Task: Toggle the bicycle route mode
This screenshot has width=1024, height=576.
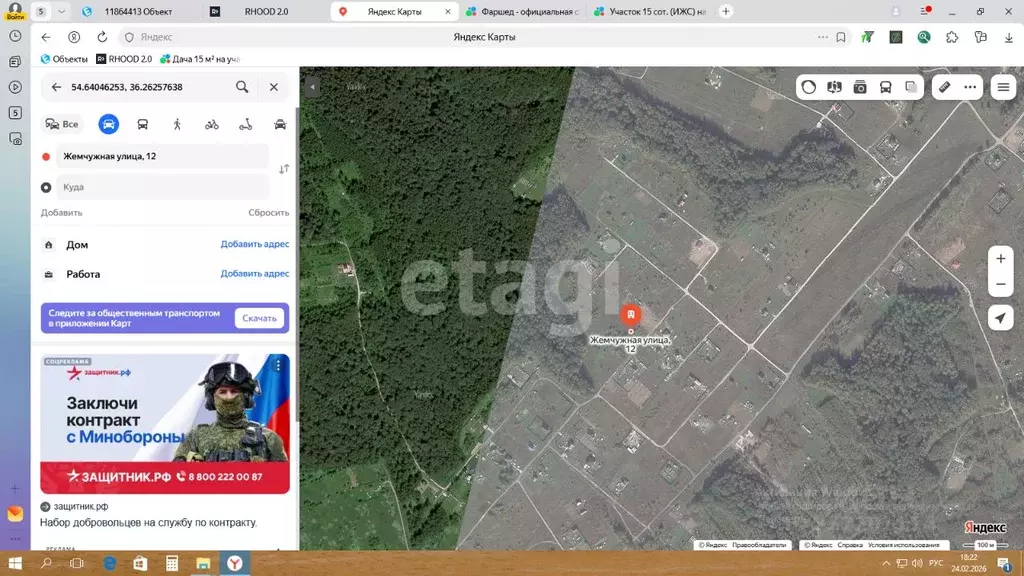Action: [211, 124]
